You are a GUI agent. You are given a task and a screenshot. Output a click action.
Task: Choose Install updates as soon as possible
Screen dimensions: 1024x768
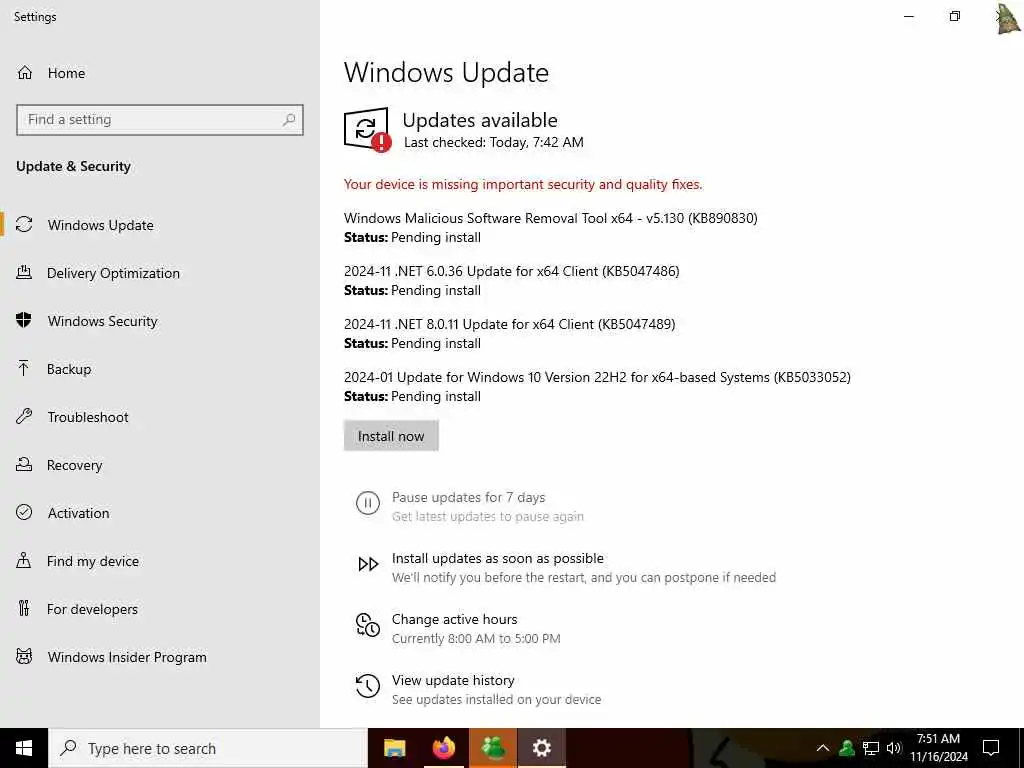coord(498,558)
